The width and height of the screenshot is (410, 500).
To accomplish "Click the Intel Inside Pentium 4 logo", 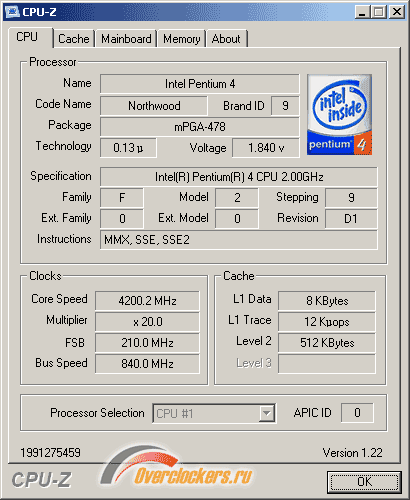I will pos(339,114).
